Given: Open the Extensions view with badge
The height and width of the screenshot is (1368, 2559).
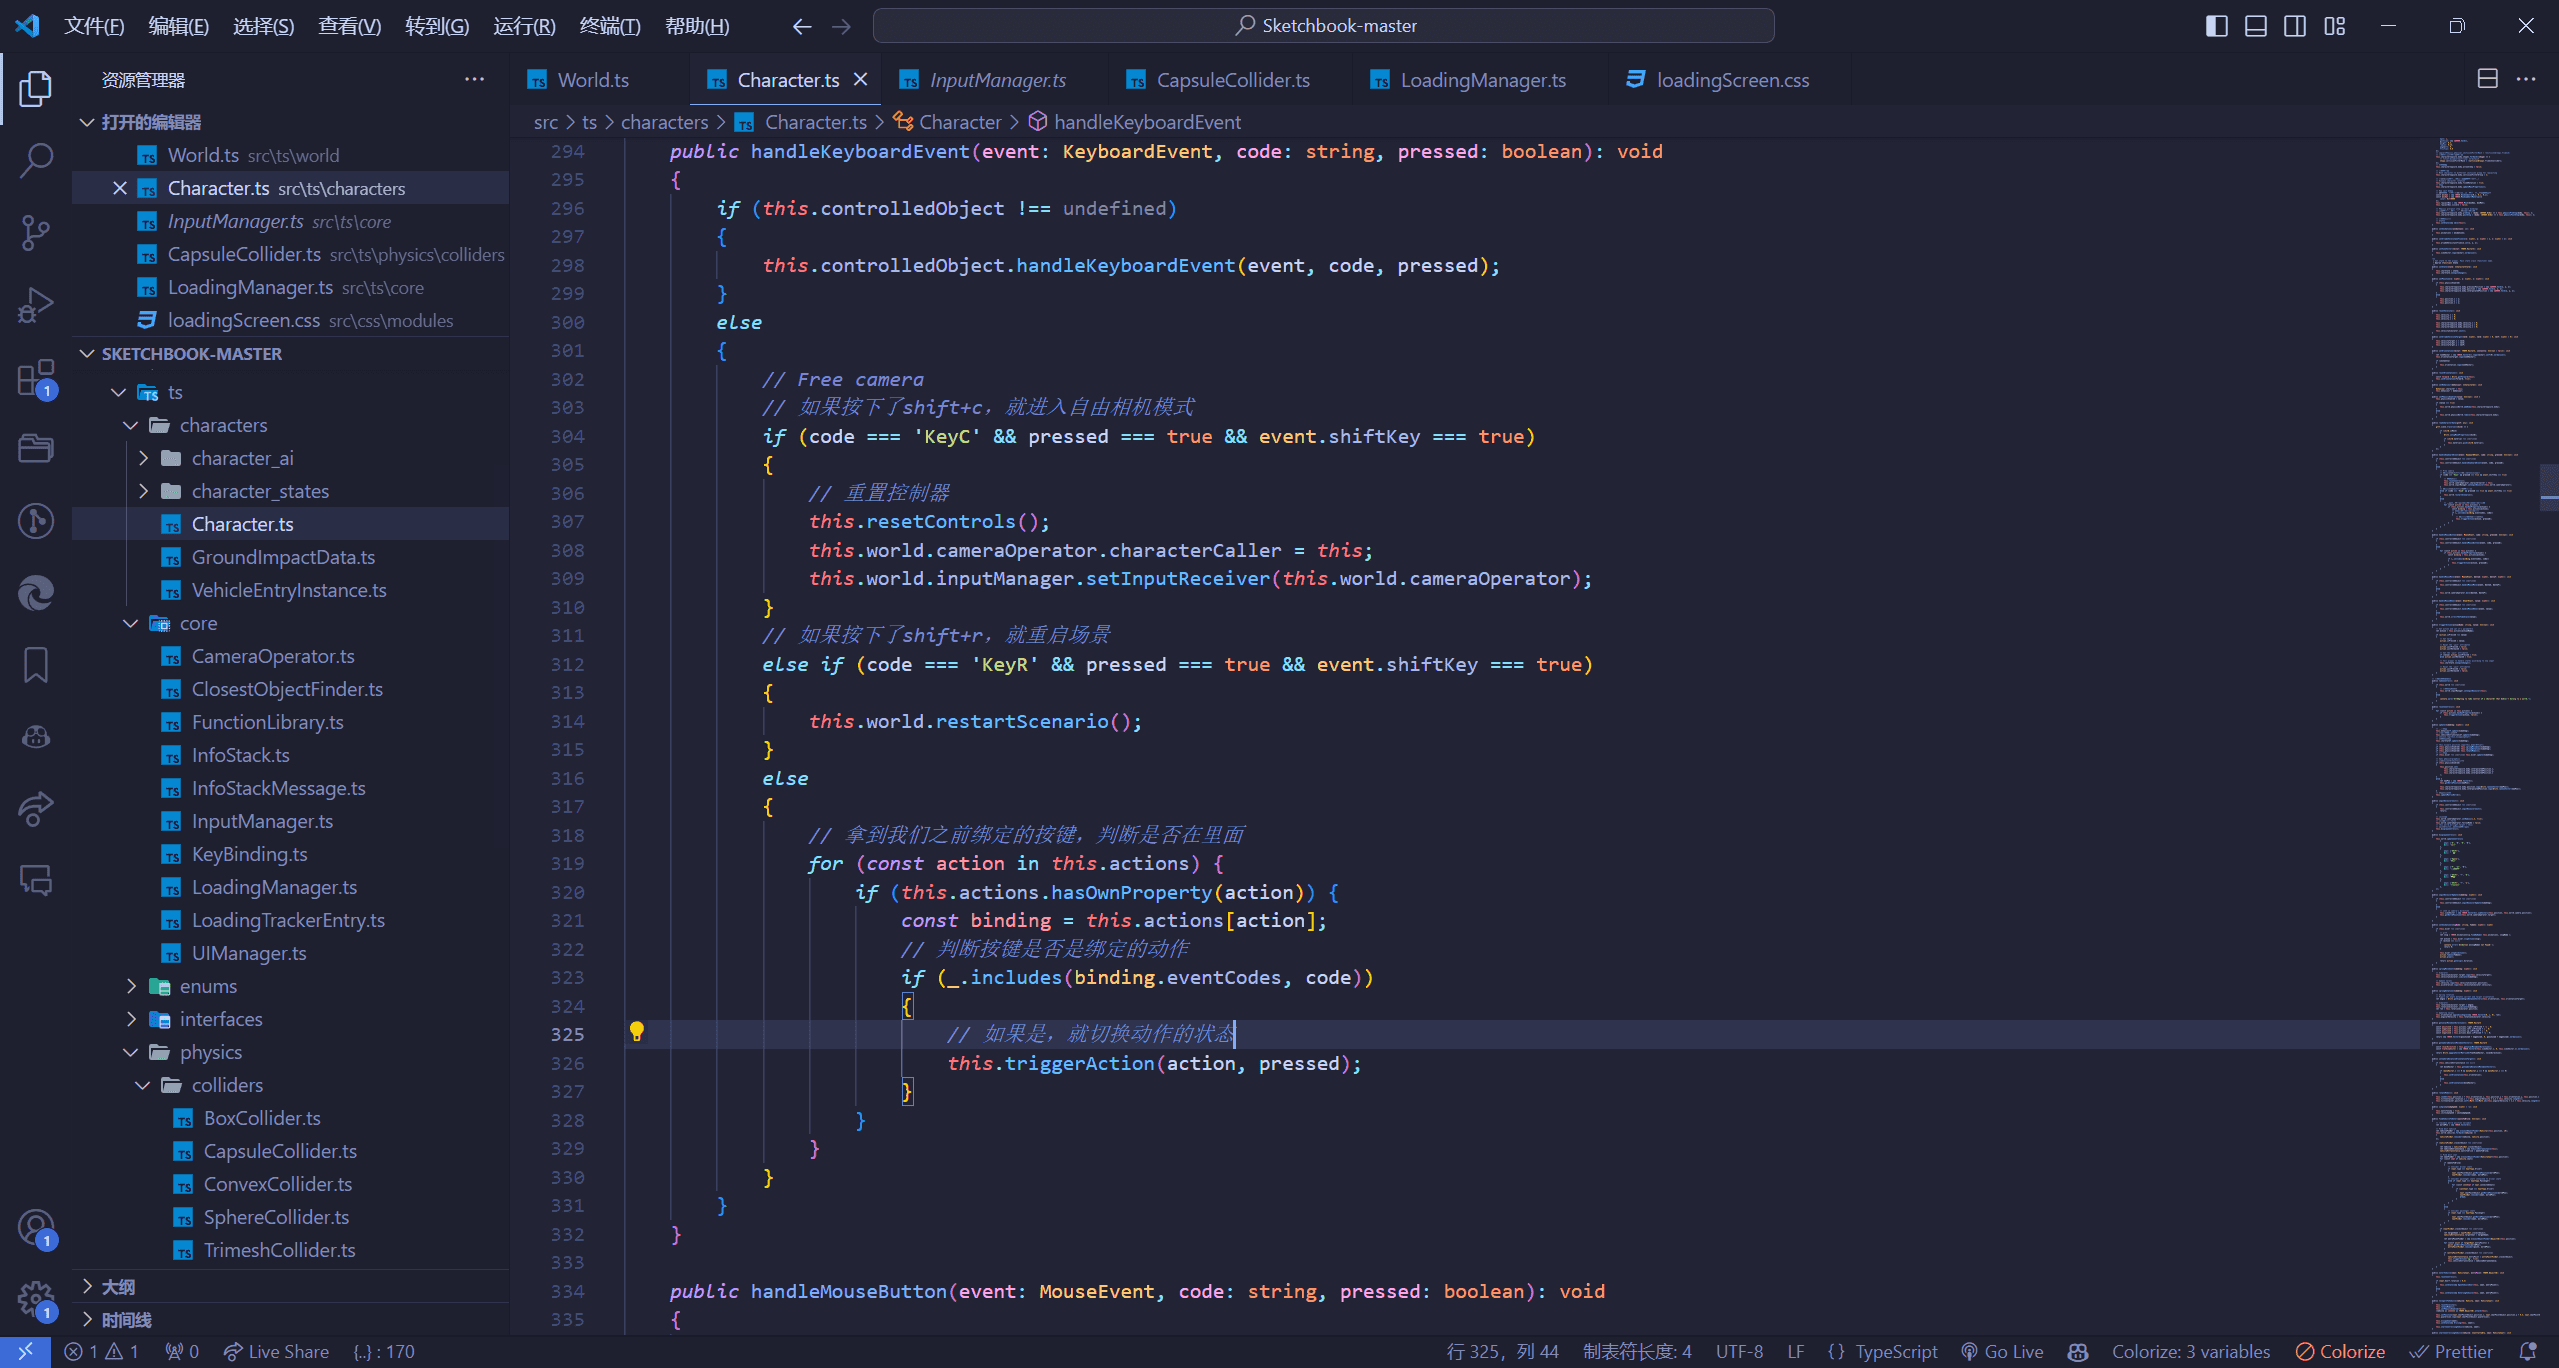Looking at the screenshot, I should [x=36, y=378].
